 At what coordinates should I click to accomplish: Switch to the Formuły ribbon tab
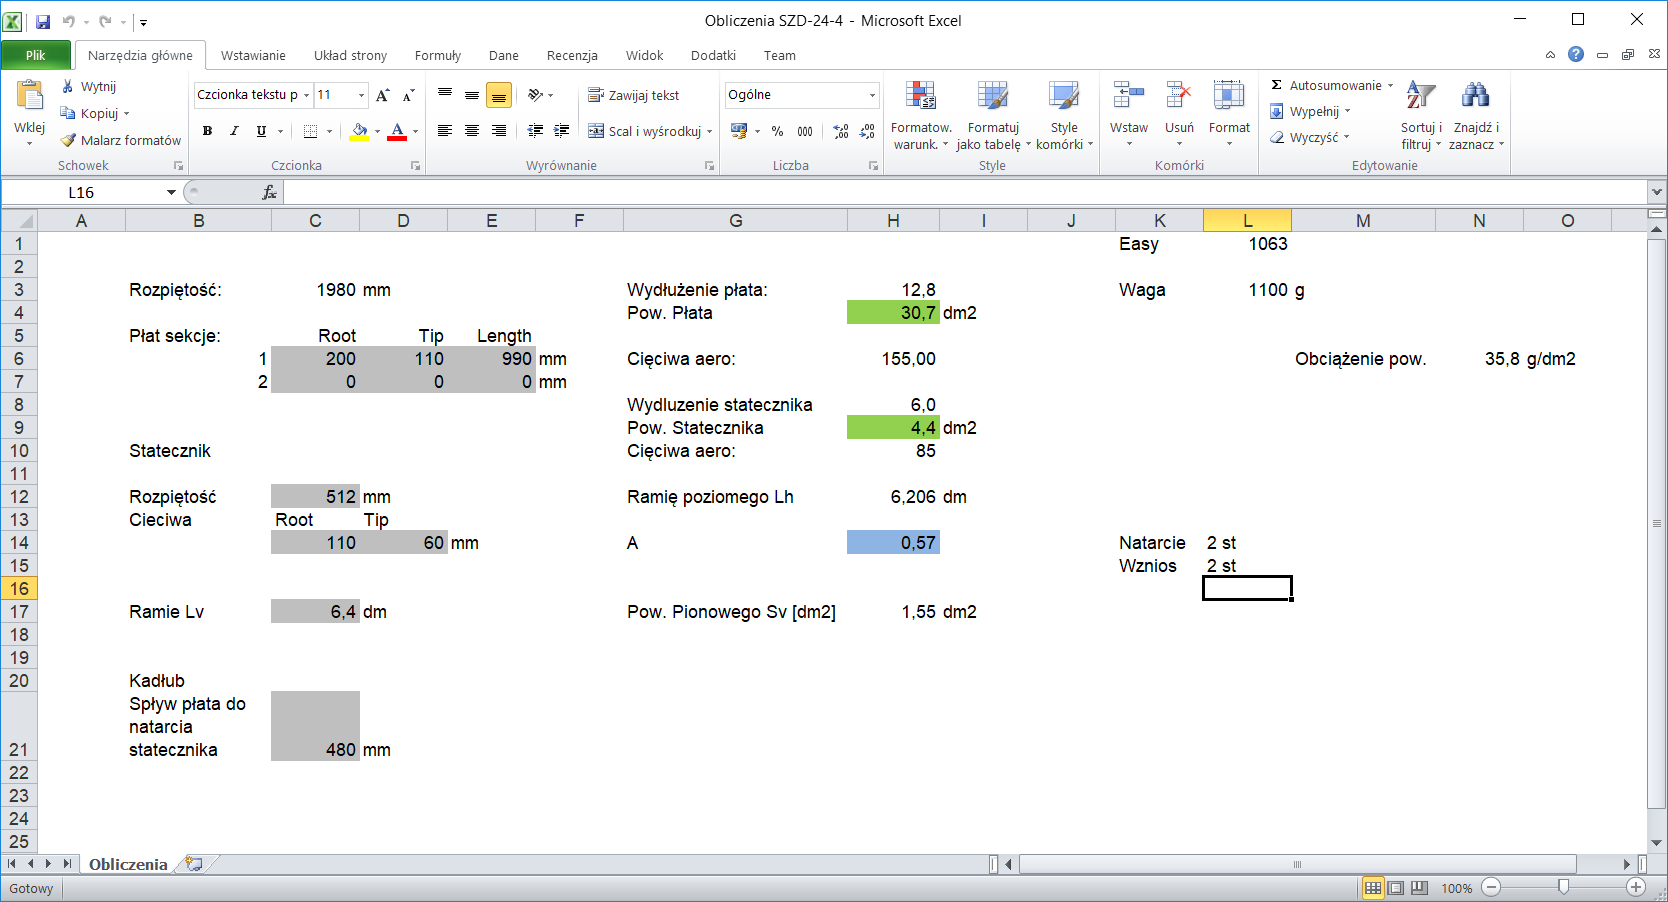click(437, 55)
